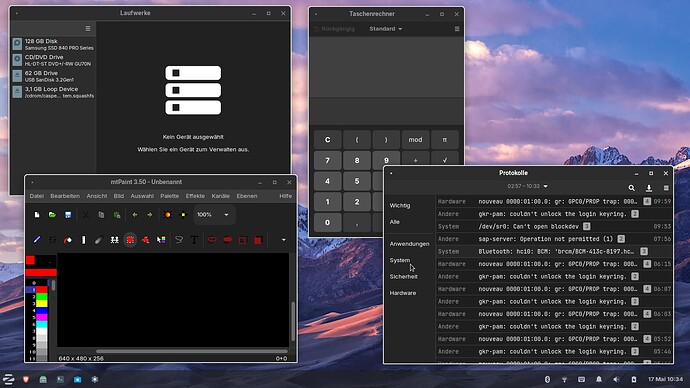
Task: Select CD/DVD Drive in Laufwerke
Action: click(53, 60)
